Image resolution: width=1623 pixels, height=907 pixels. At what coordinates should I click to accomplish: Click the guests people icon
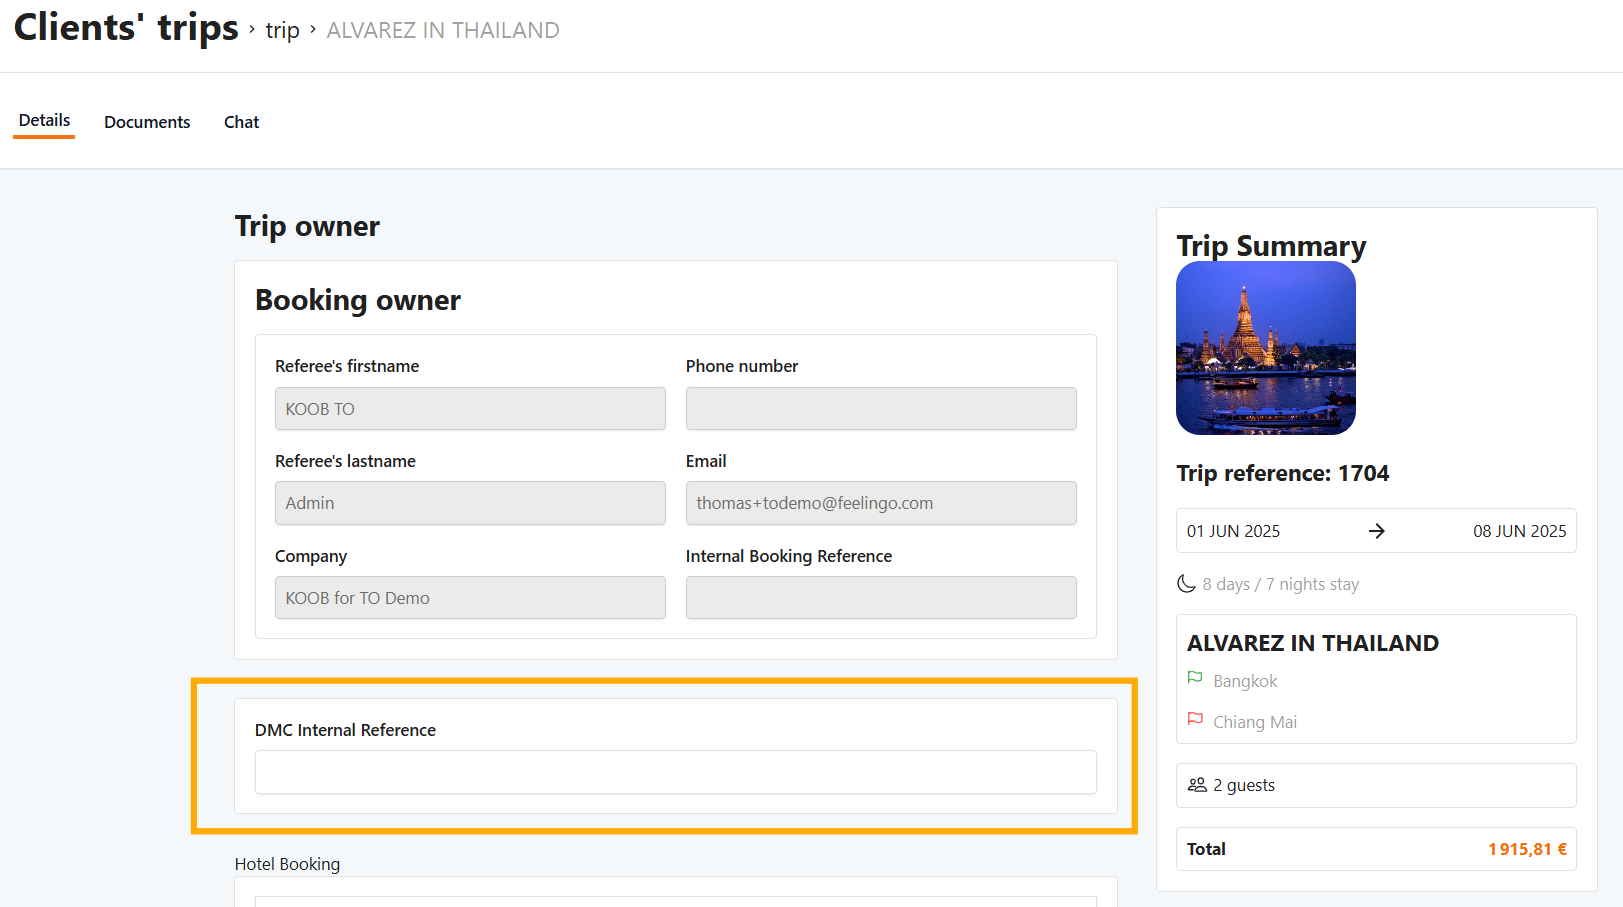1197,785
